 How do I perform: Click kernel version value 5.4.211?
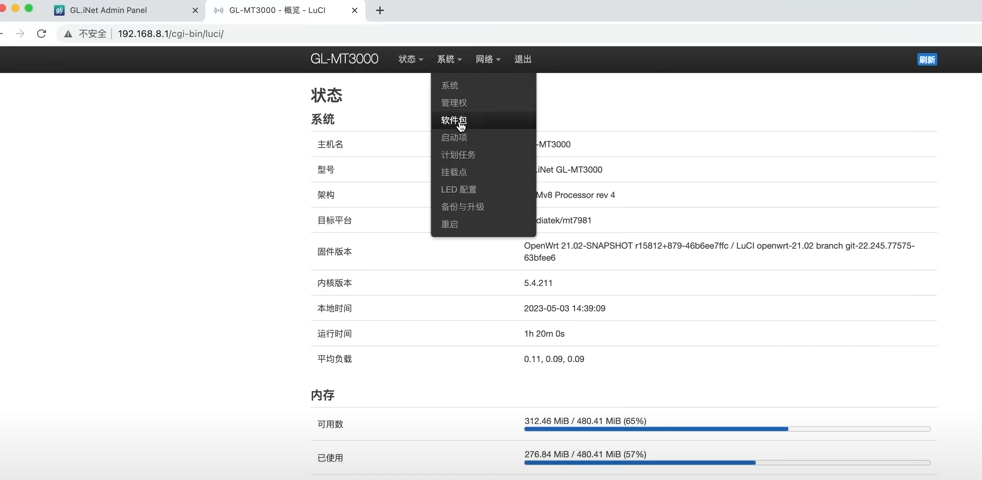[538, 283]
